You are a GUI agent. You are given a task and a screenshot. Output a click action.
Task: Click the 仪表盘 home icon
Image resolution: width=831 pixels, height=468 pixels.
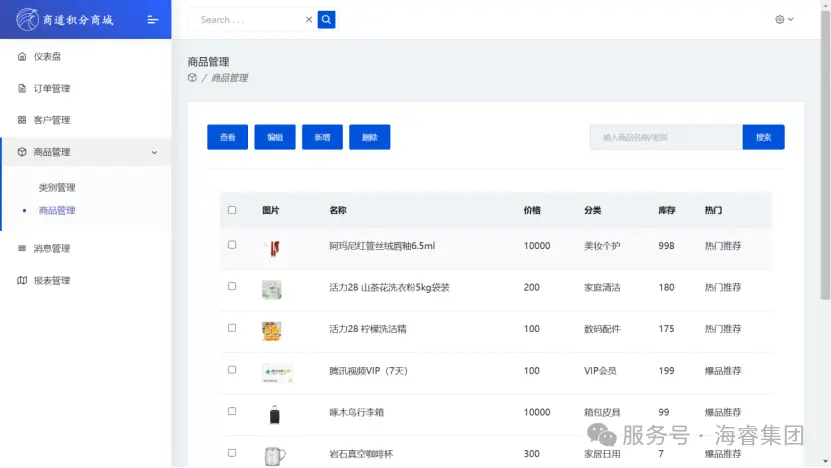coord(22,56)
